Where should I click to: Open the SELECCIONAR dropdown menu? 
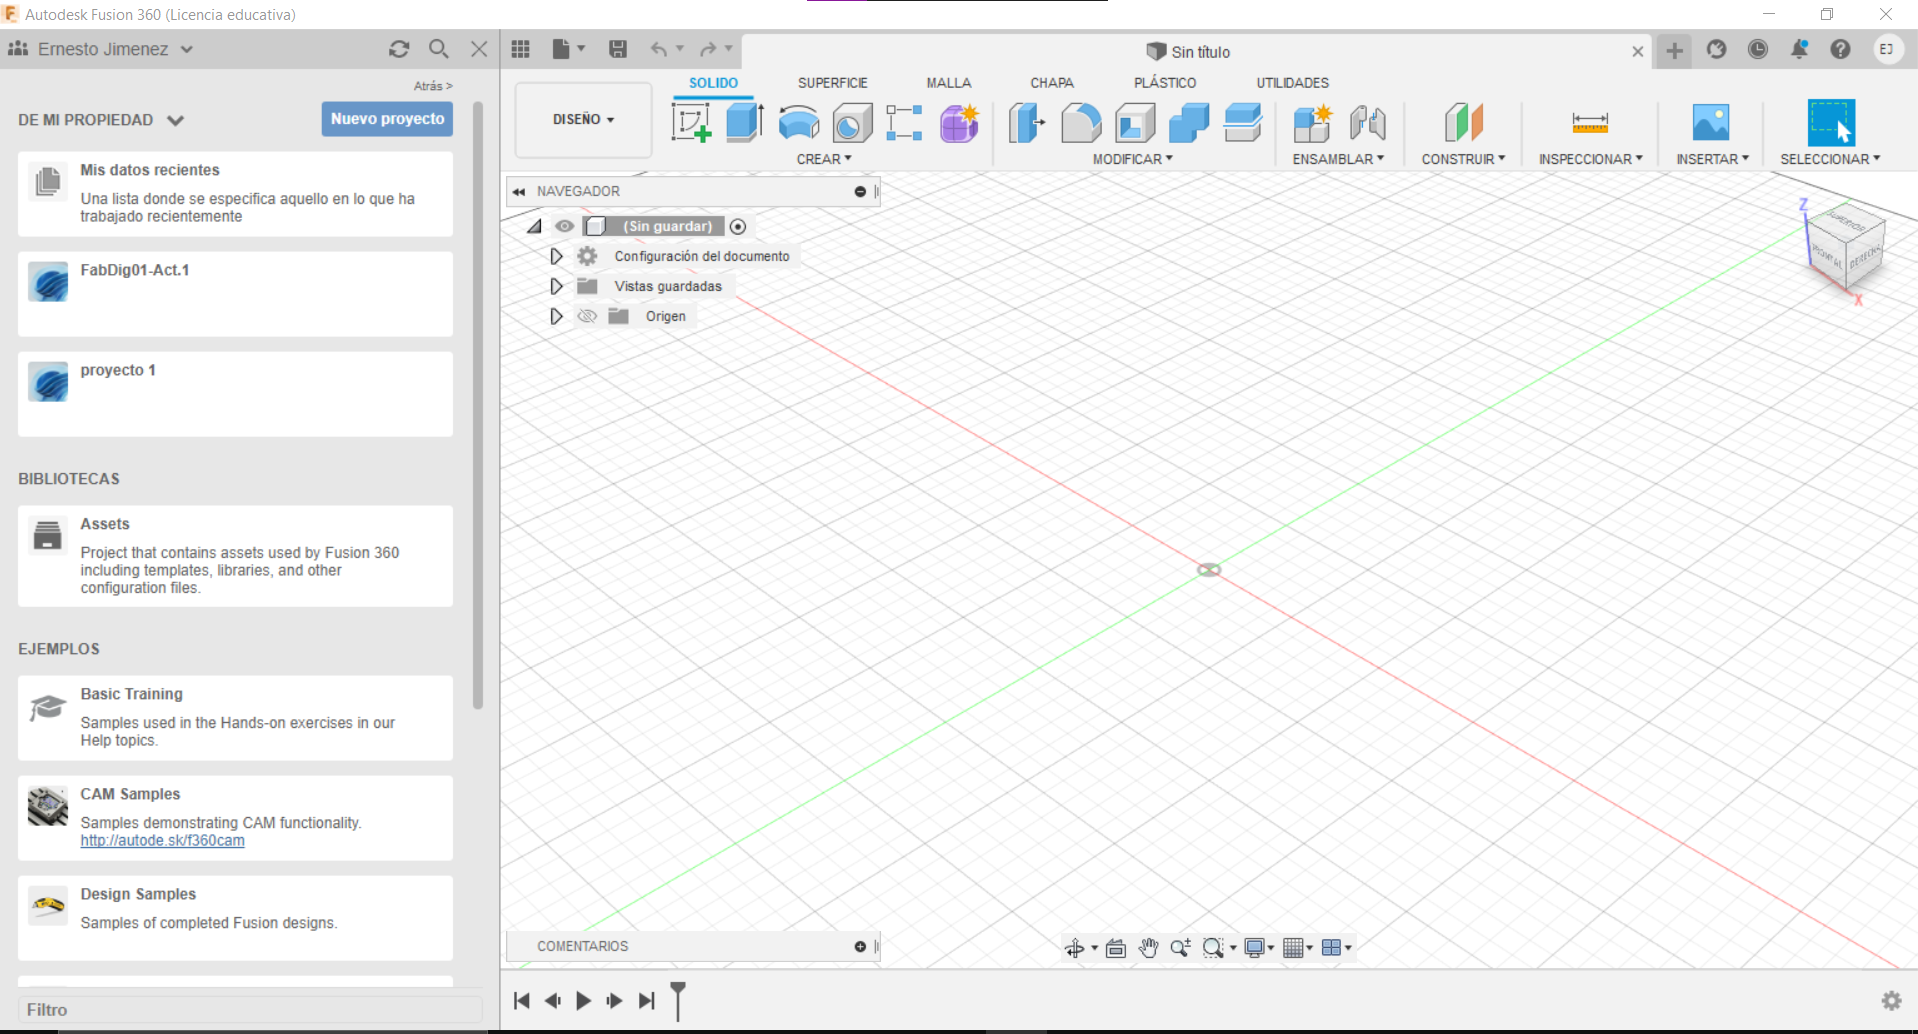[1830, 159]
